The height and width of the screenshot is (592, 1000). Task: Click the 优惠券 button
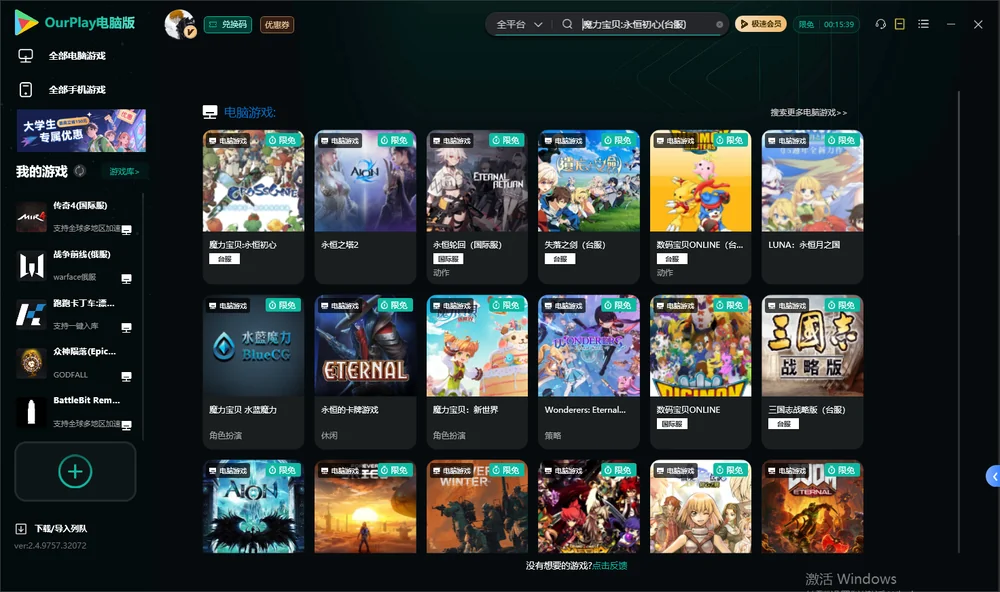277,25
